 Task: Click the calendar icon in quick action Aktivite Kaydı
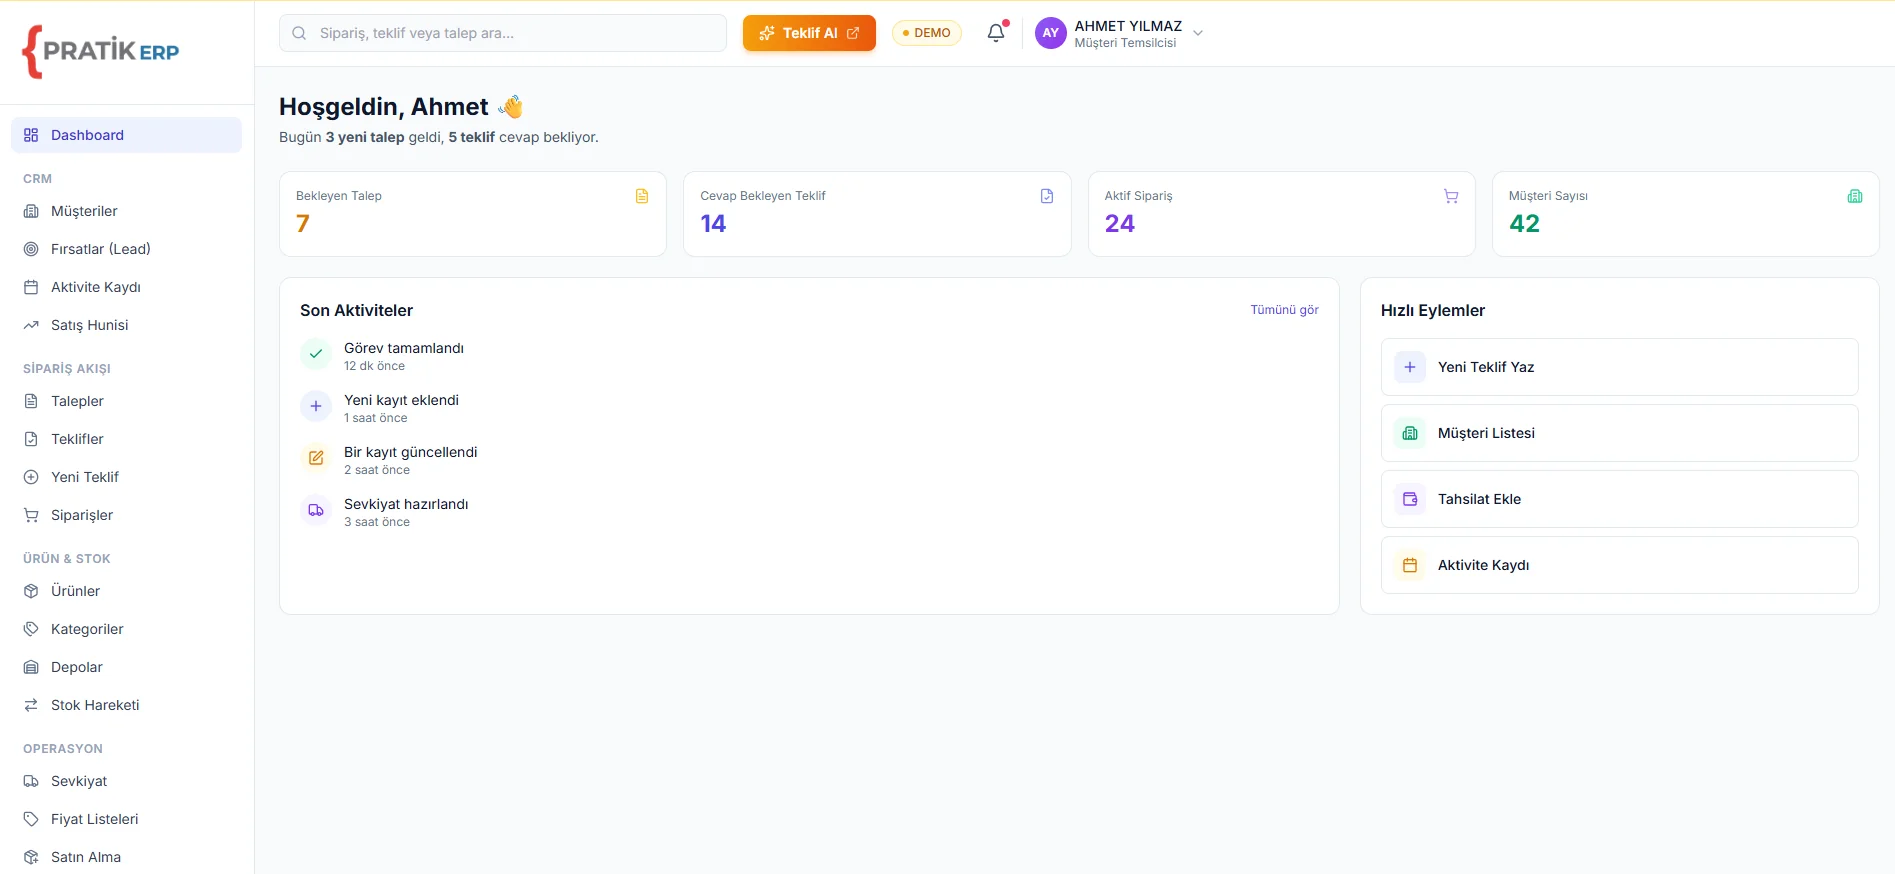pos(1410,565)
